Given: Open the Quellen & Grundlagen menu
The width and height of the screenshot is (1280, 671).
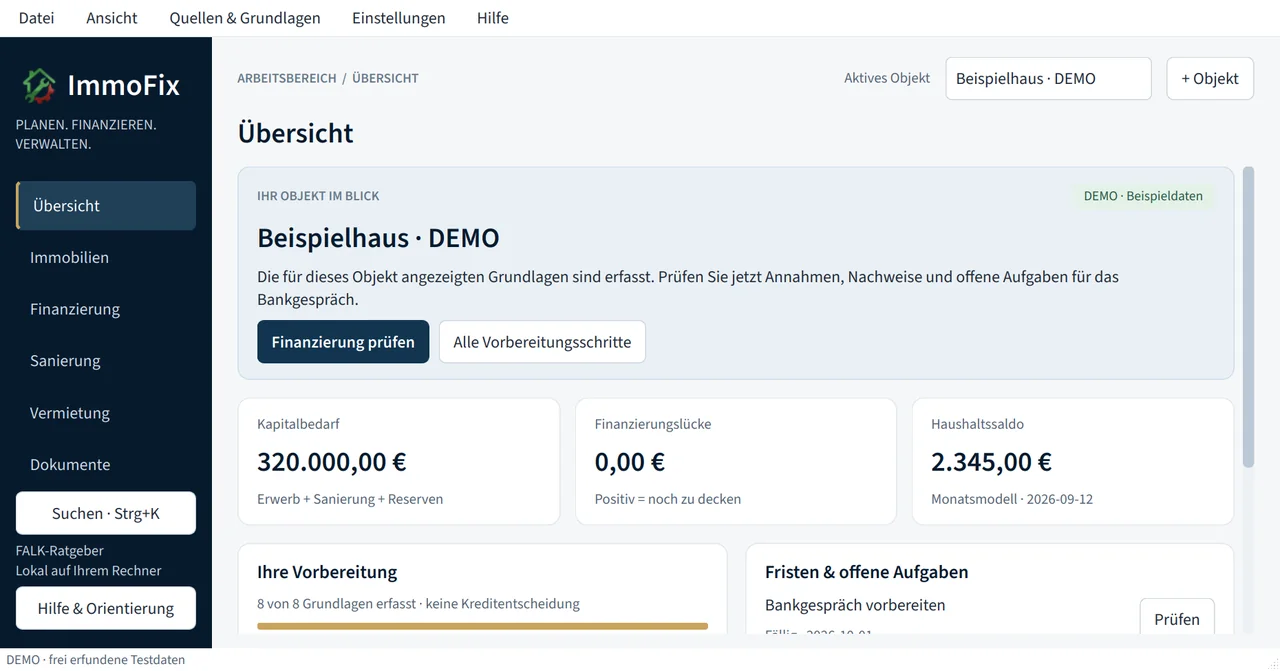Looking at the screenshot, I should [x=245, y=18].
